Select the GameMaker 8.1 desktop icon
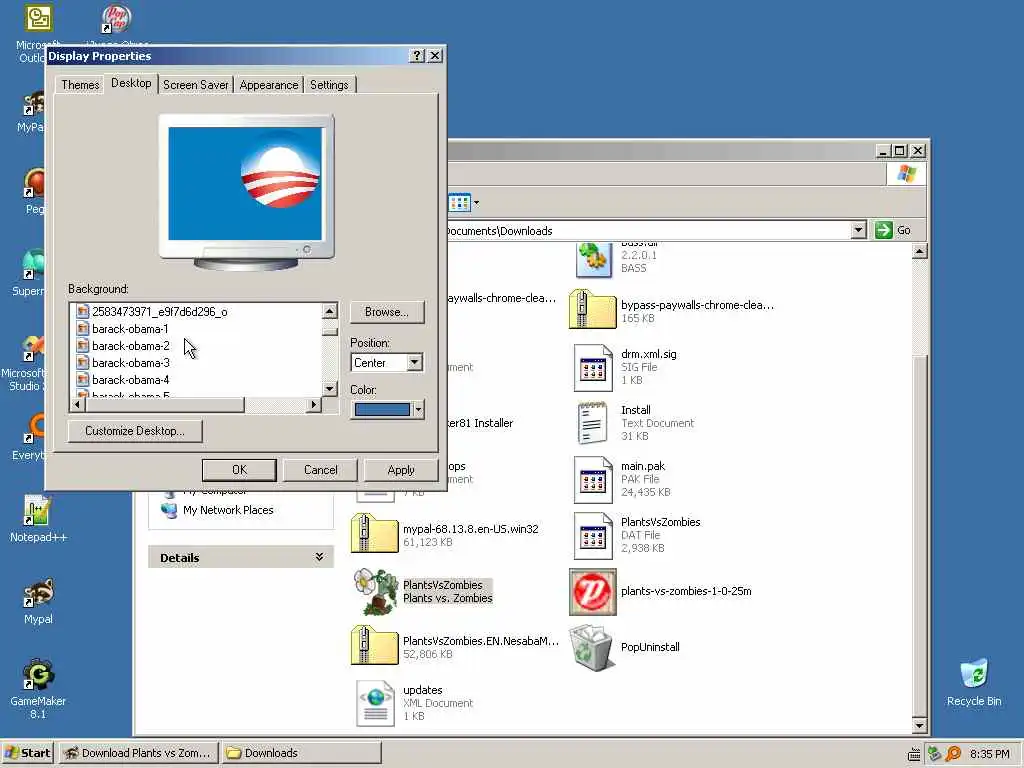Screen dimensions: 1024x768 tap(38, 675)
